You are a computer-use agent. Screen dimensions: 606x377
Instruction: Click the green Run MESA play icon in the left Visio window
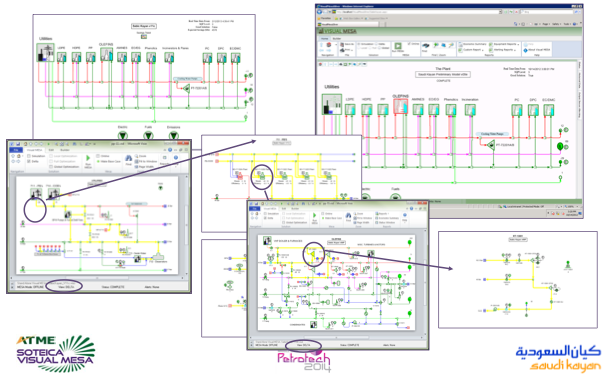88,158
